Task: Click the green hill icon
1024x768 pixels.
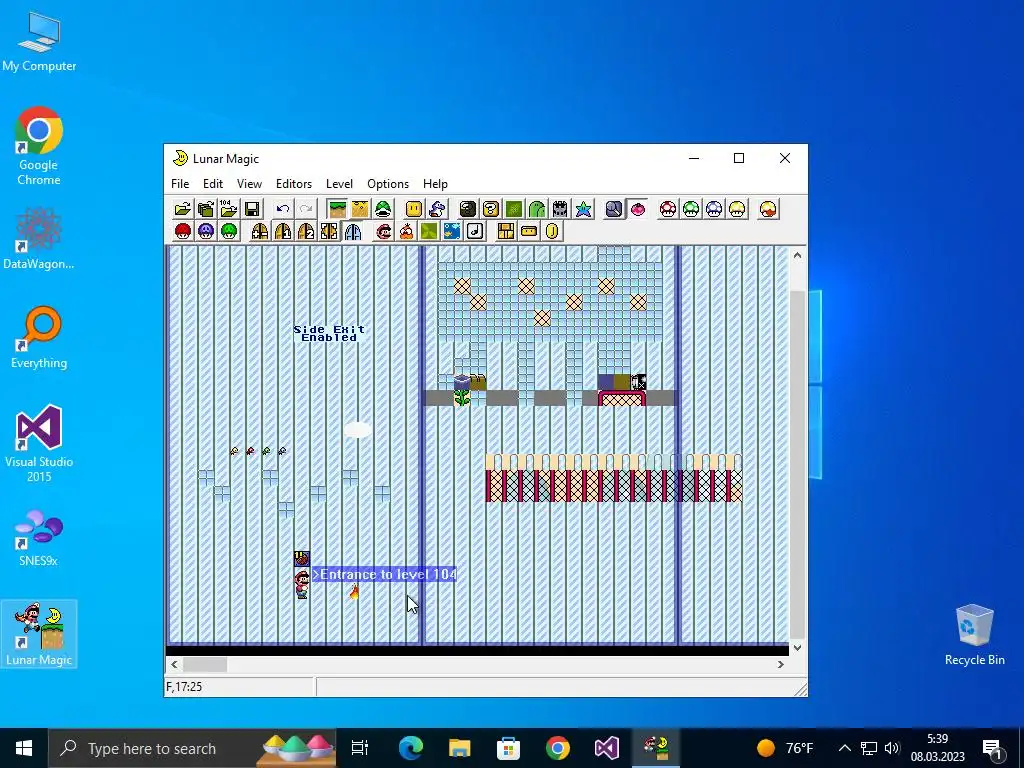Action: click(537, 209)
